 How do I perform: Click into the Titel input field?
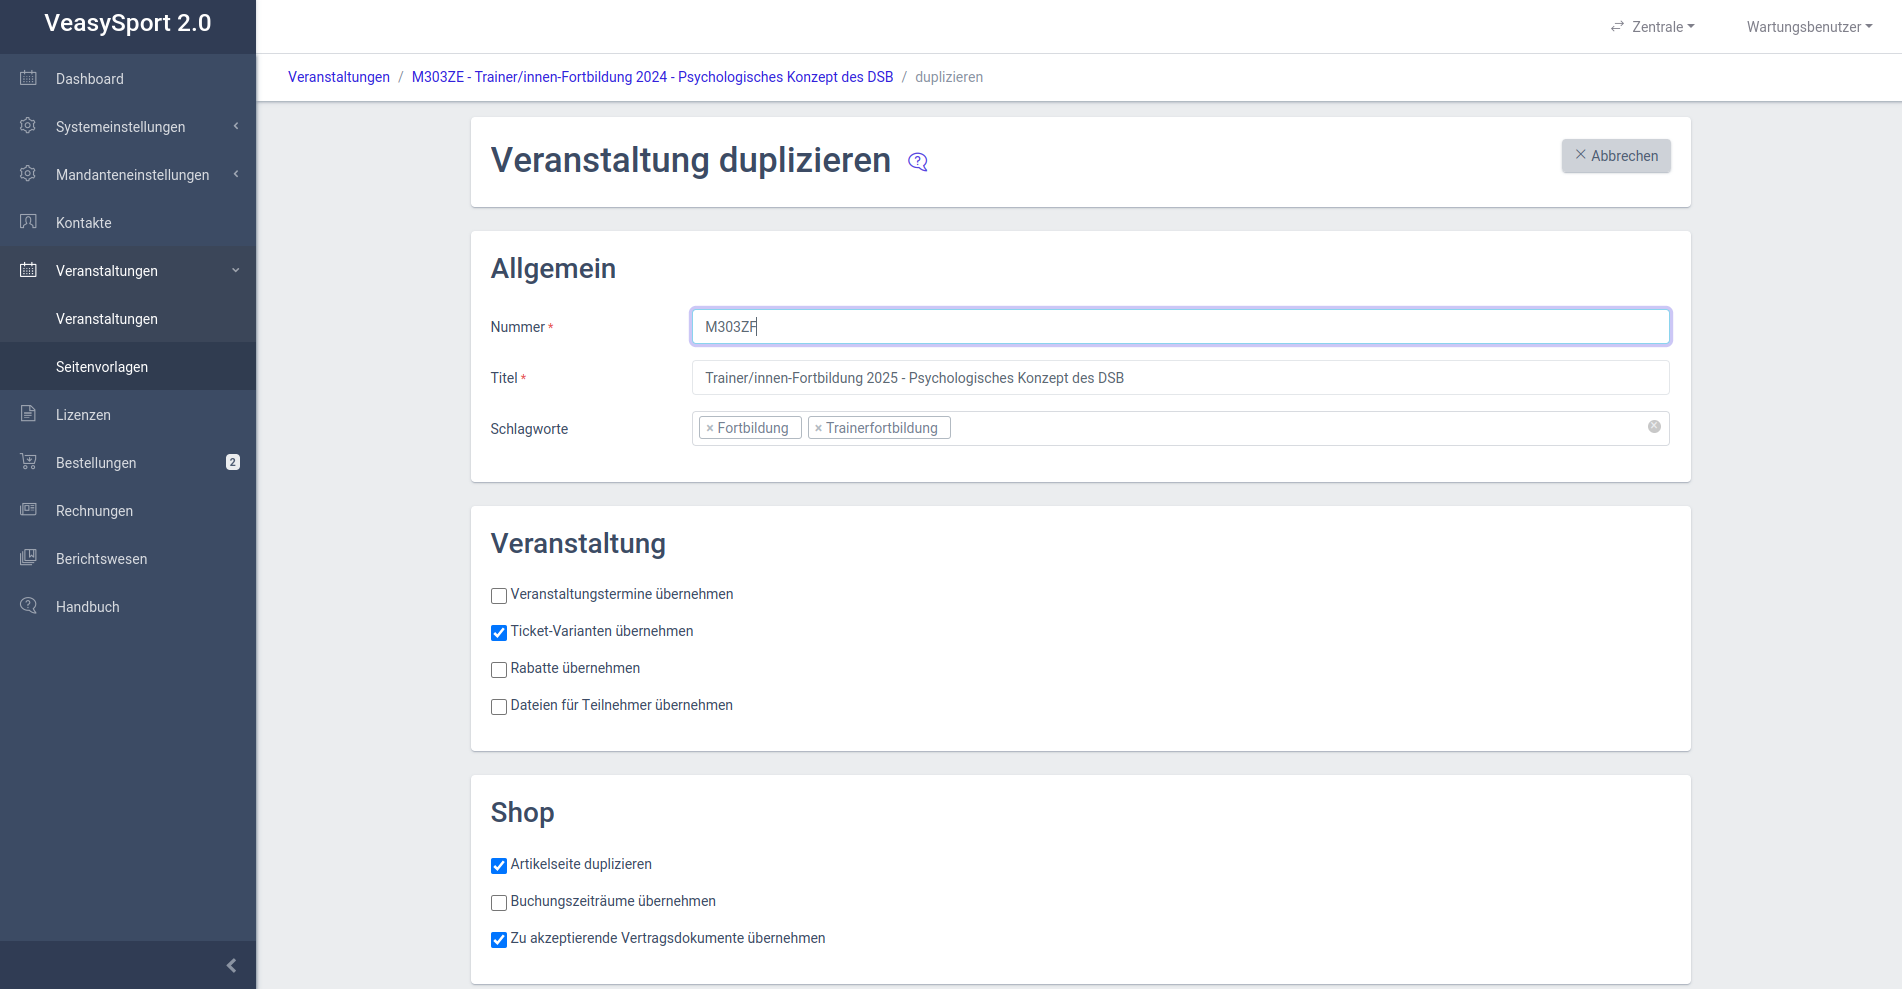tap(1180, 378)
